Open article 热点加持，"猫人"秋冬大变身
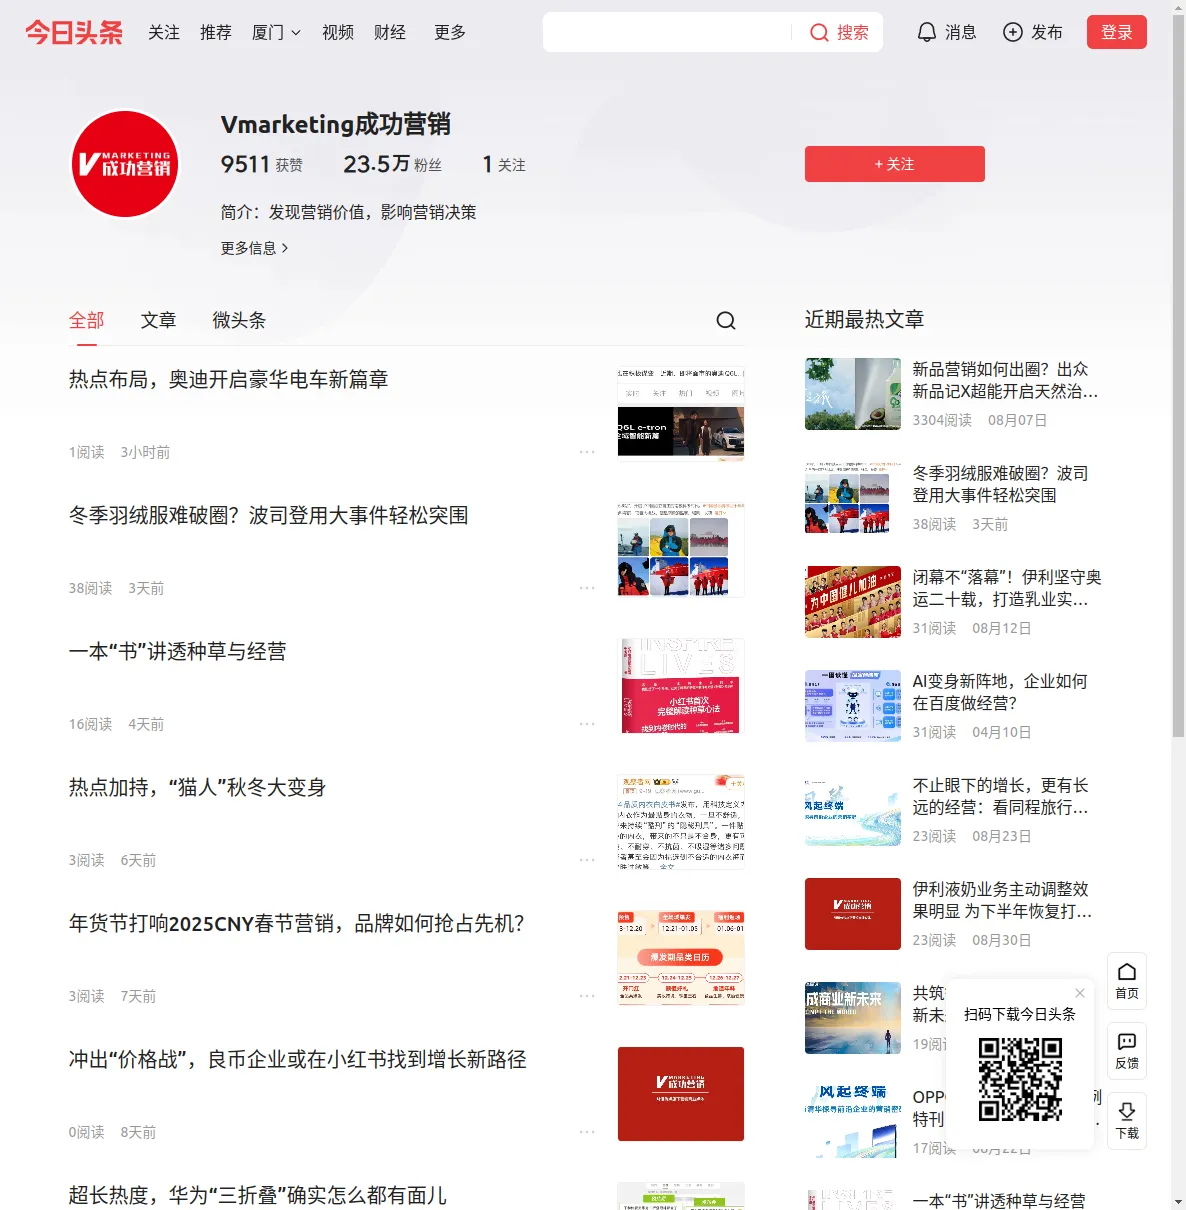Image resolution: width=1186 pixels, height=1210 pixels. (197, 788)
